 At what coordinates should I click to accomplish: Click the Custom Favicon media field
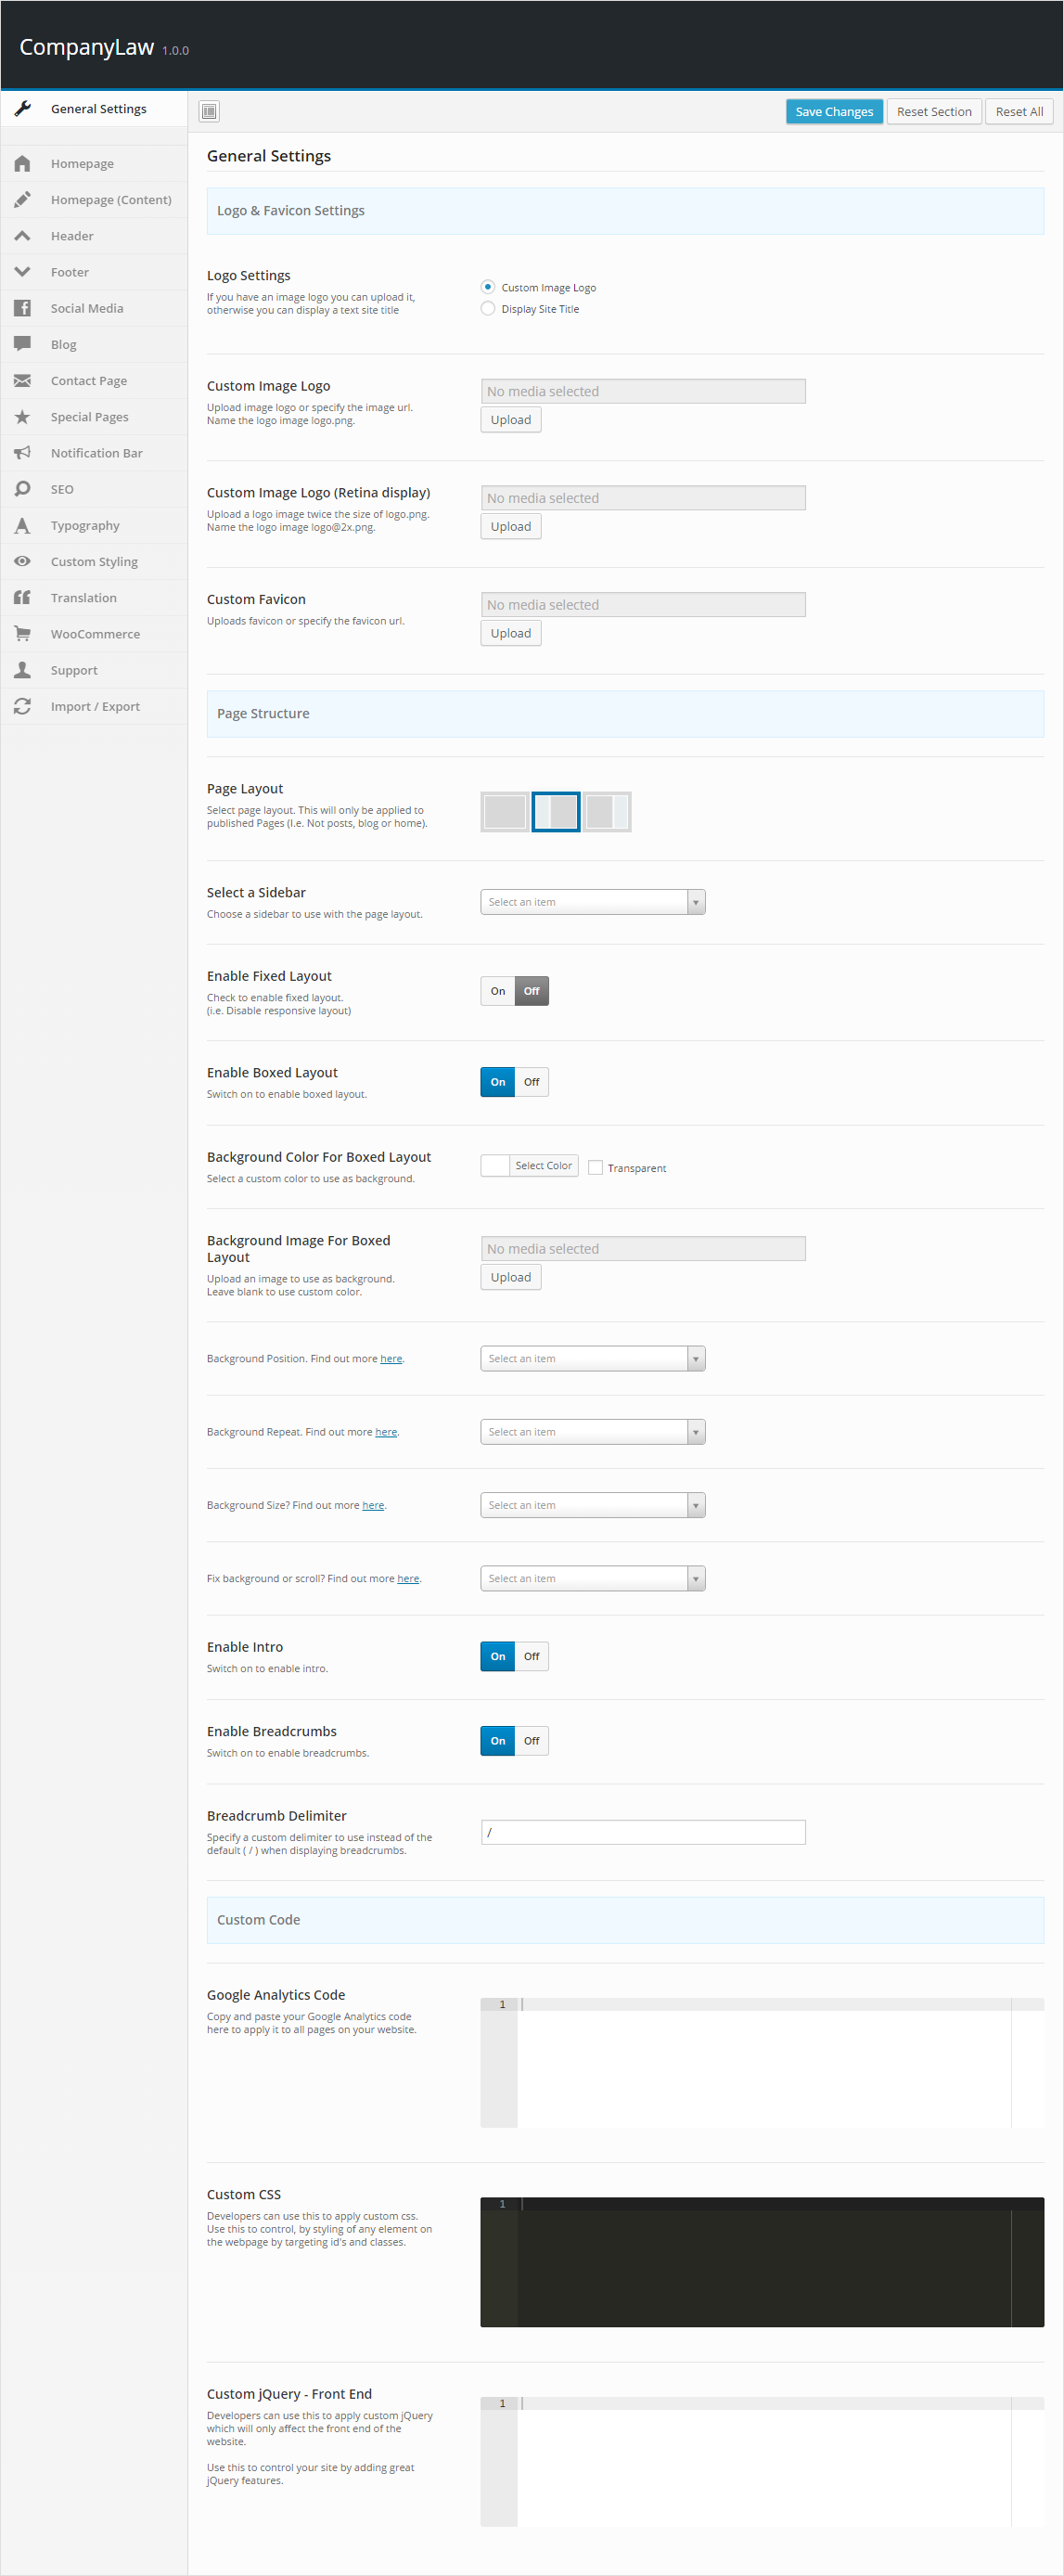point(643,604)
